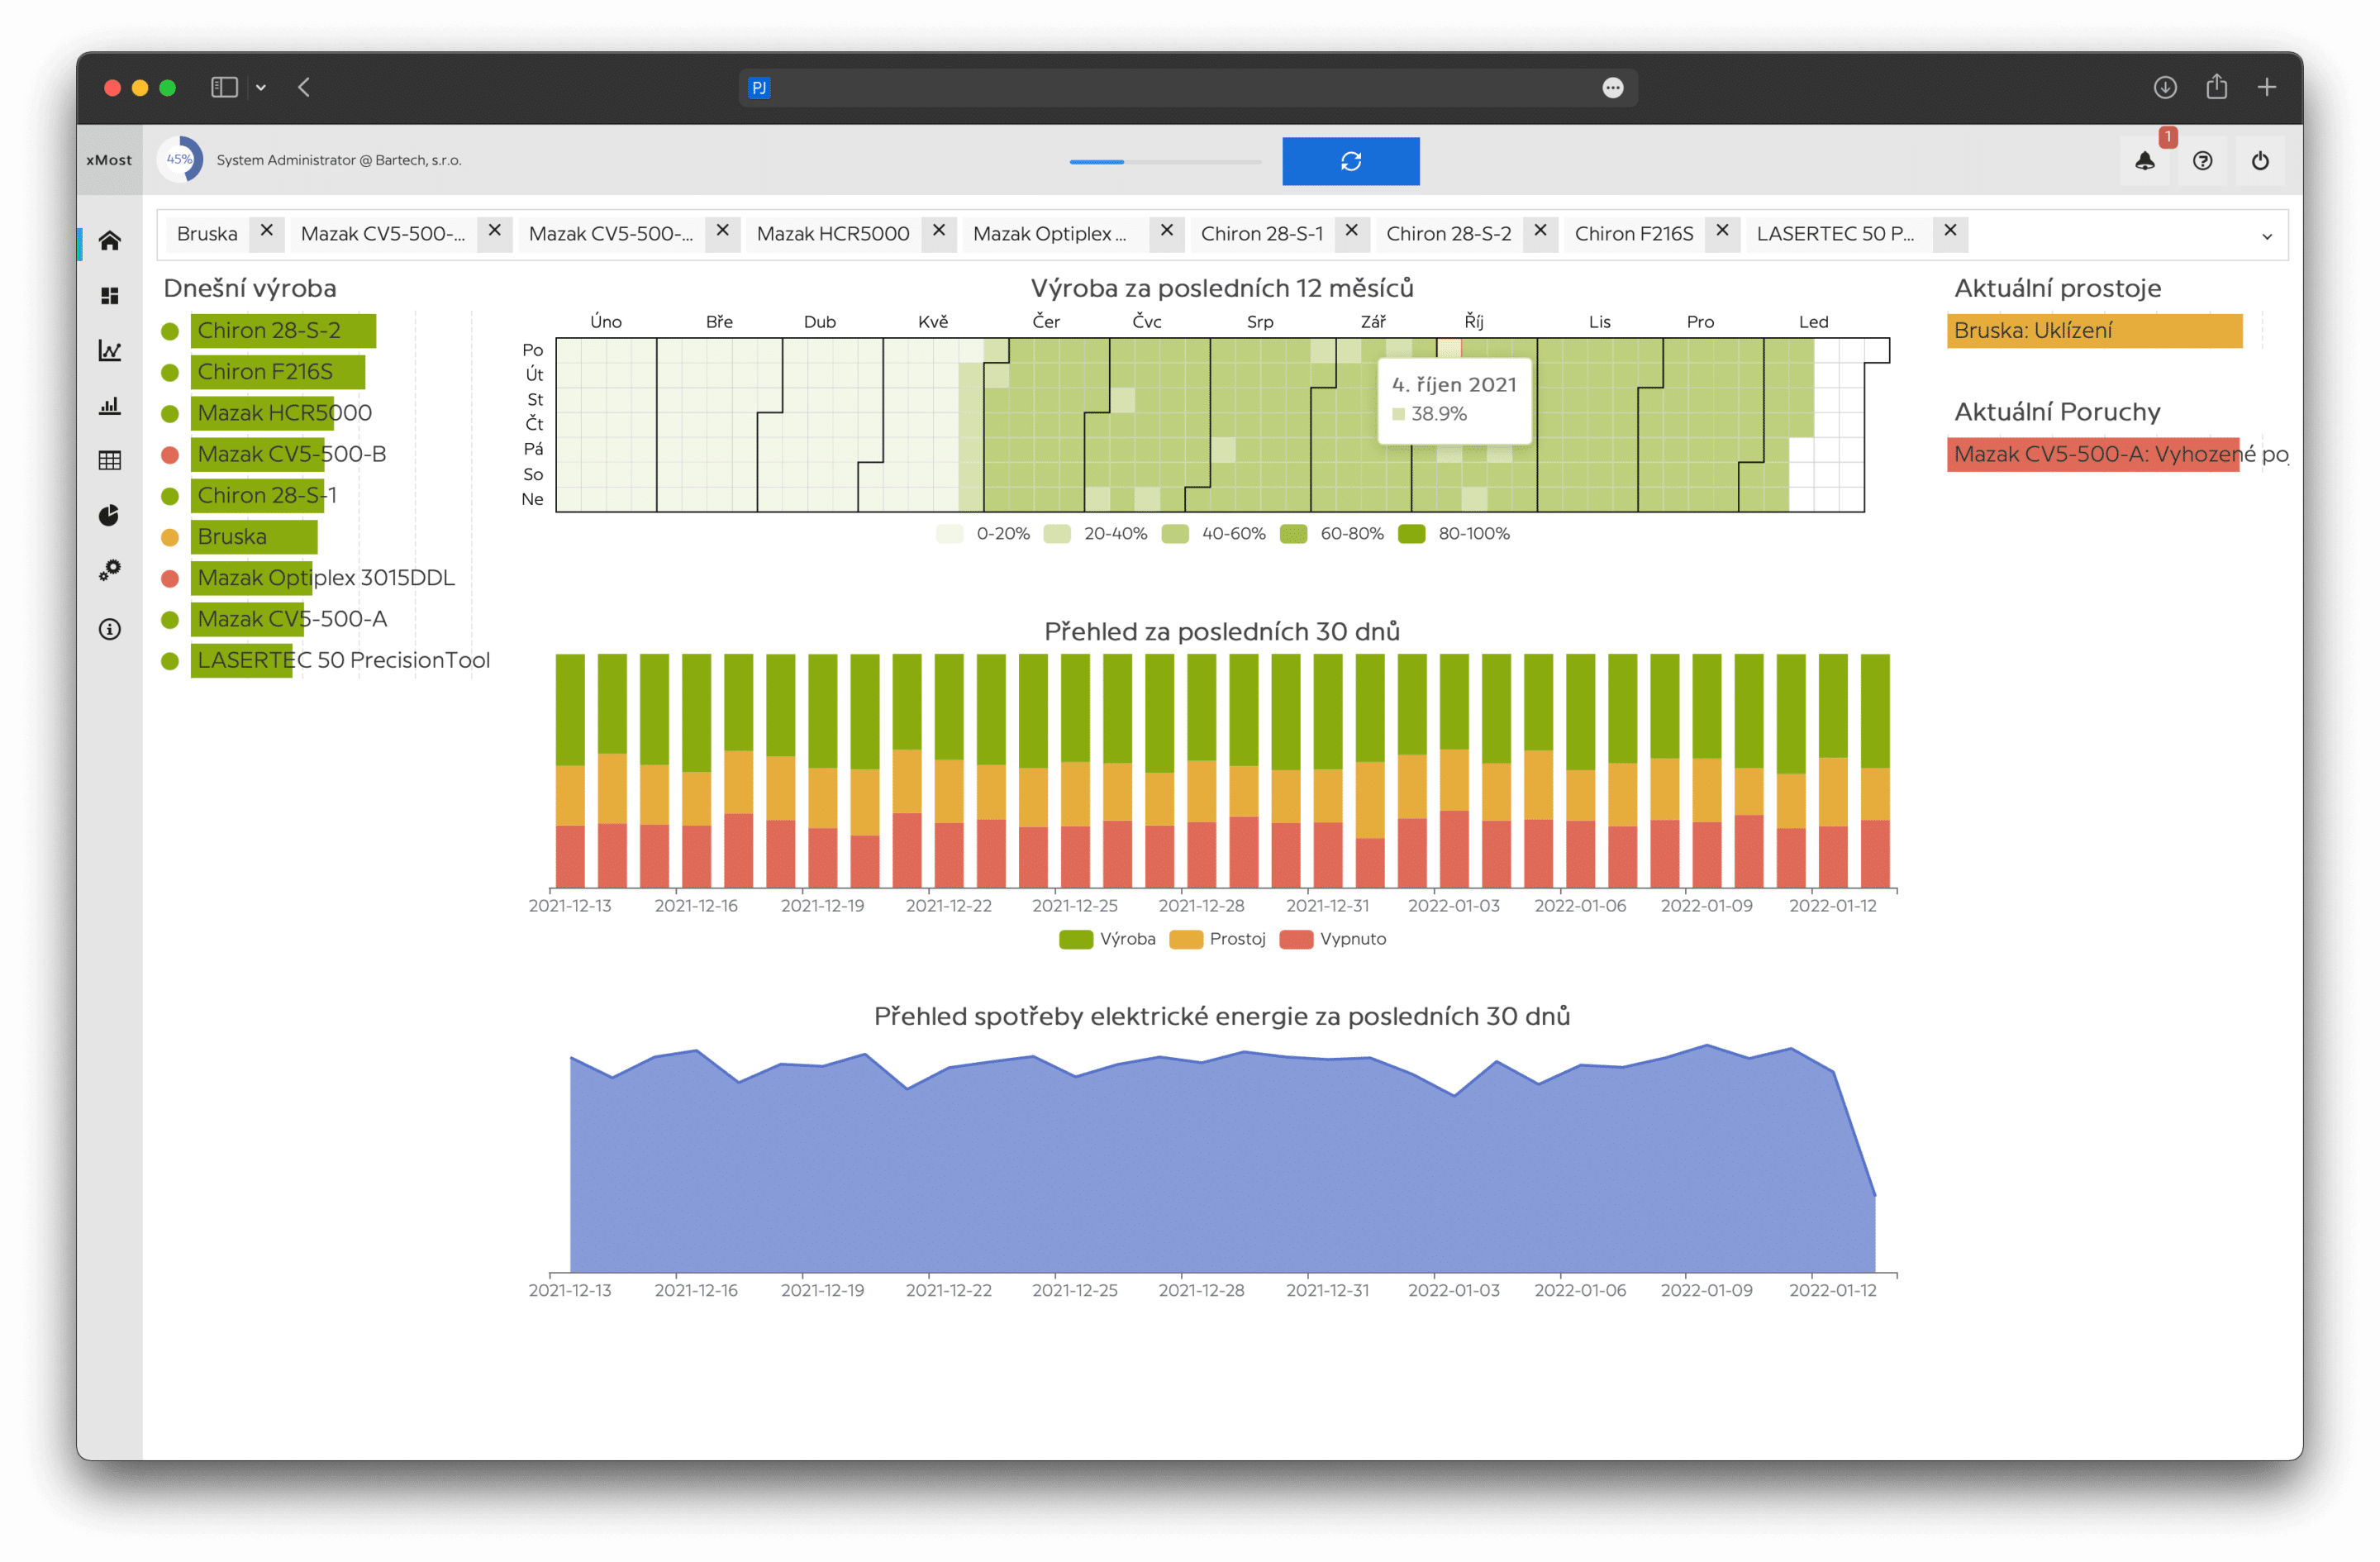Open the home dashboard sidebar icon
The image size is (2380, 1562).
pos(109,240)
